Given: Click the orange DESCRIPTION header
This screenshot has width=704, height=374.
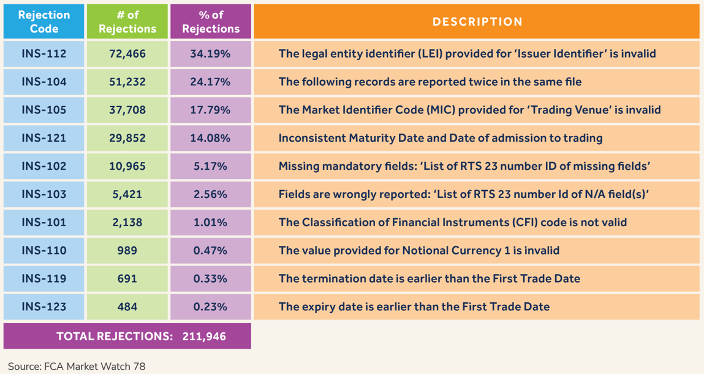Looking at the screenshot, I should tap(477, 22).
